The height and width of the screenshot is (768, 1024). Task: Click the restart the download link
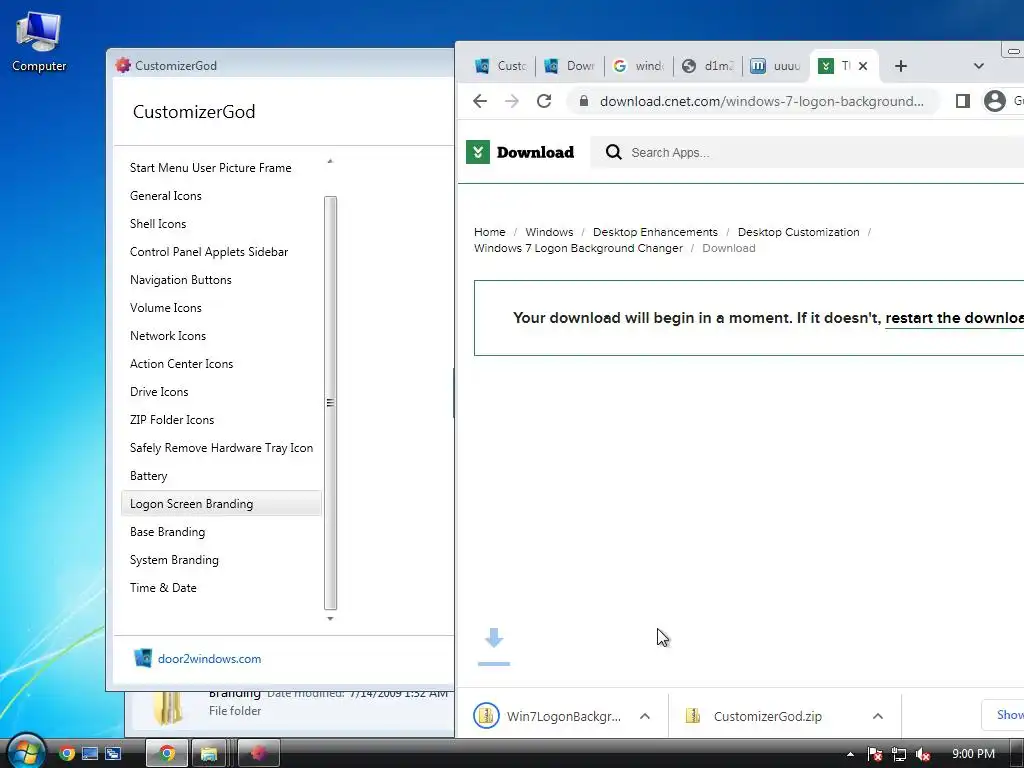tap(954, 318)
